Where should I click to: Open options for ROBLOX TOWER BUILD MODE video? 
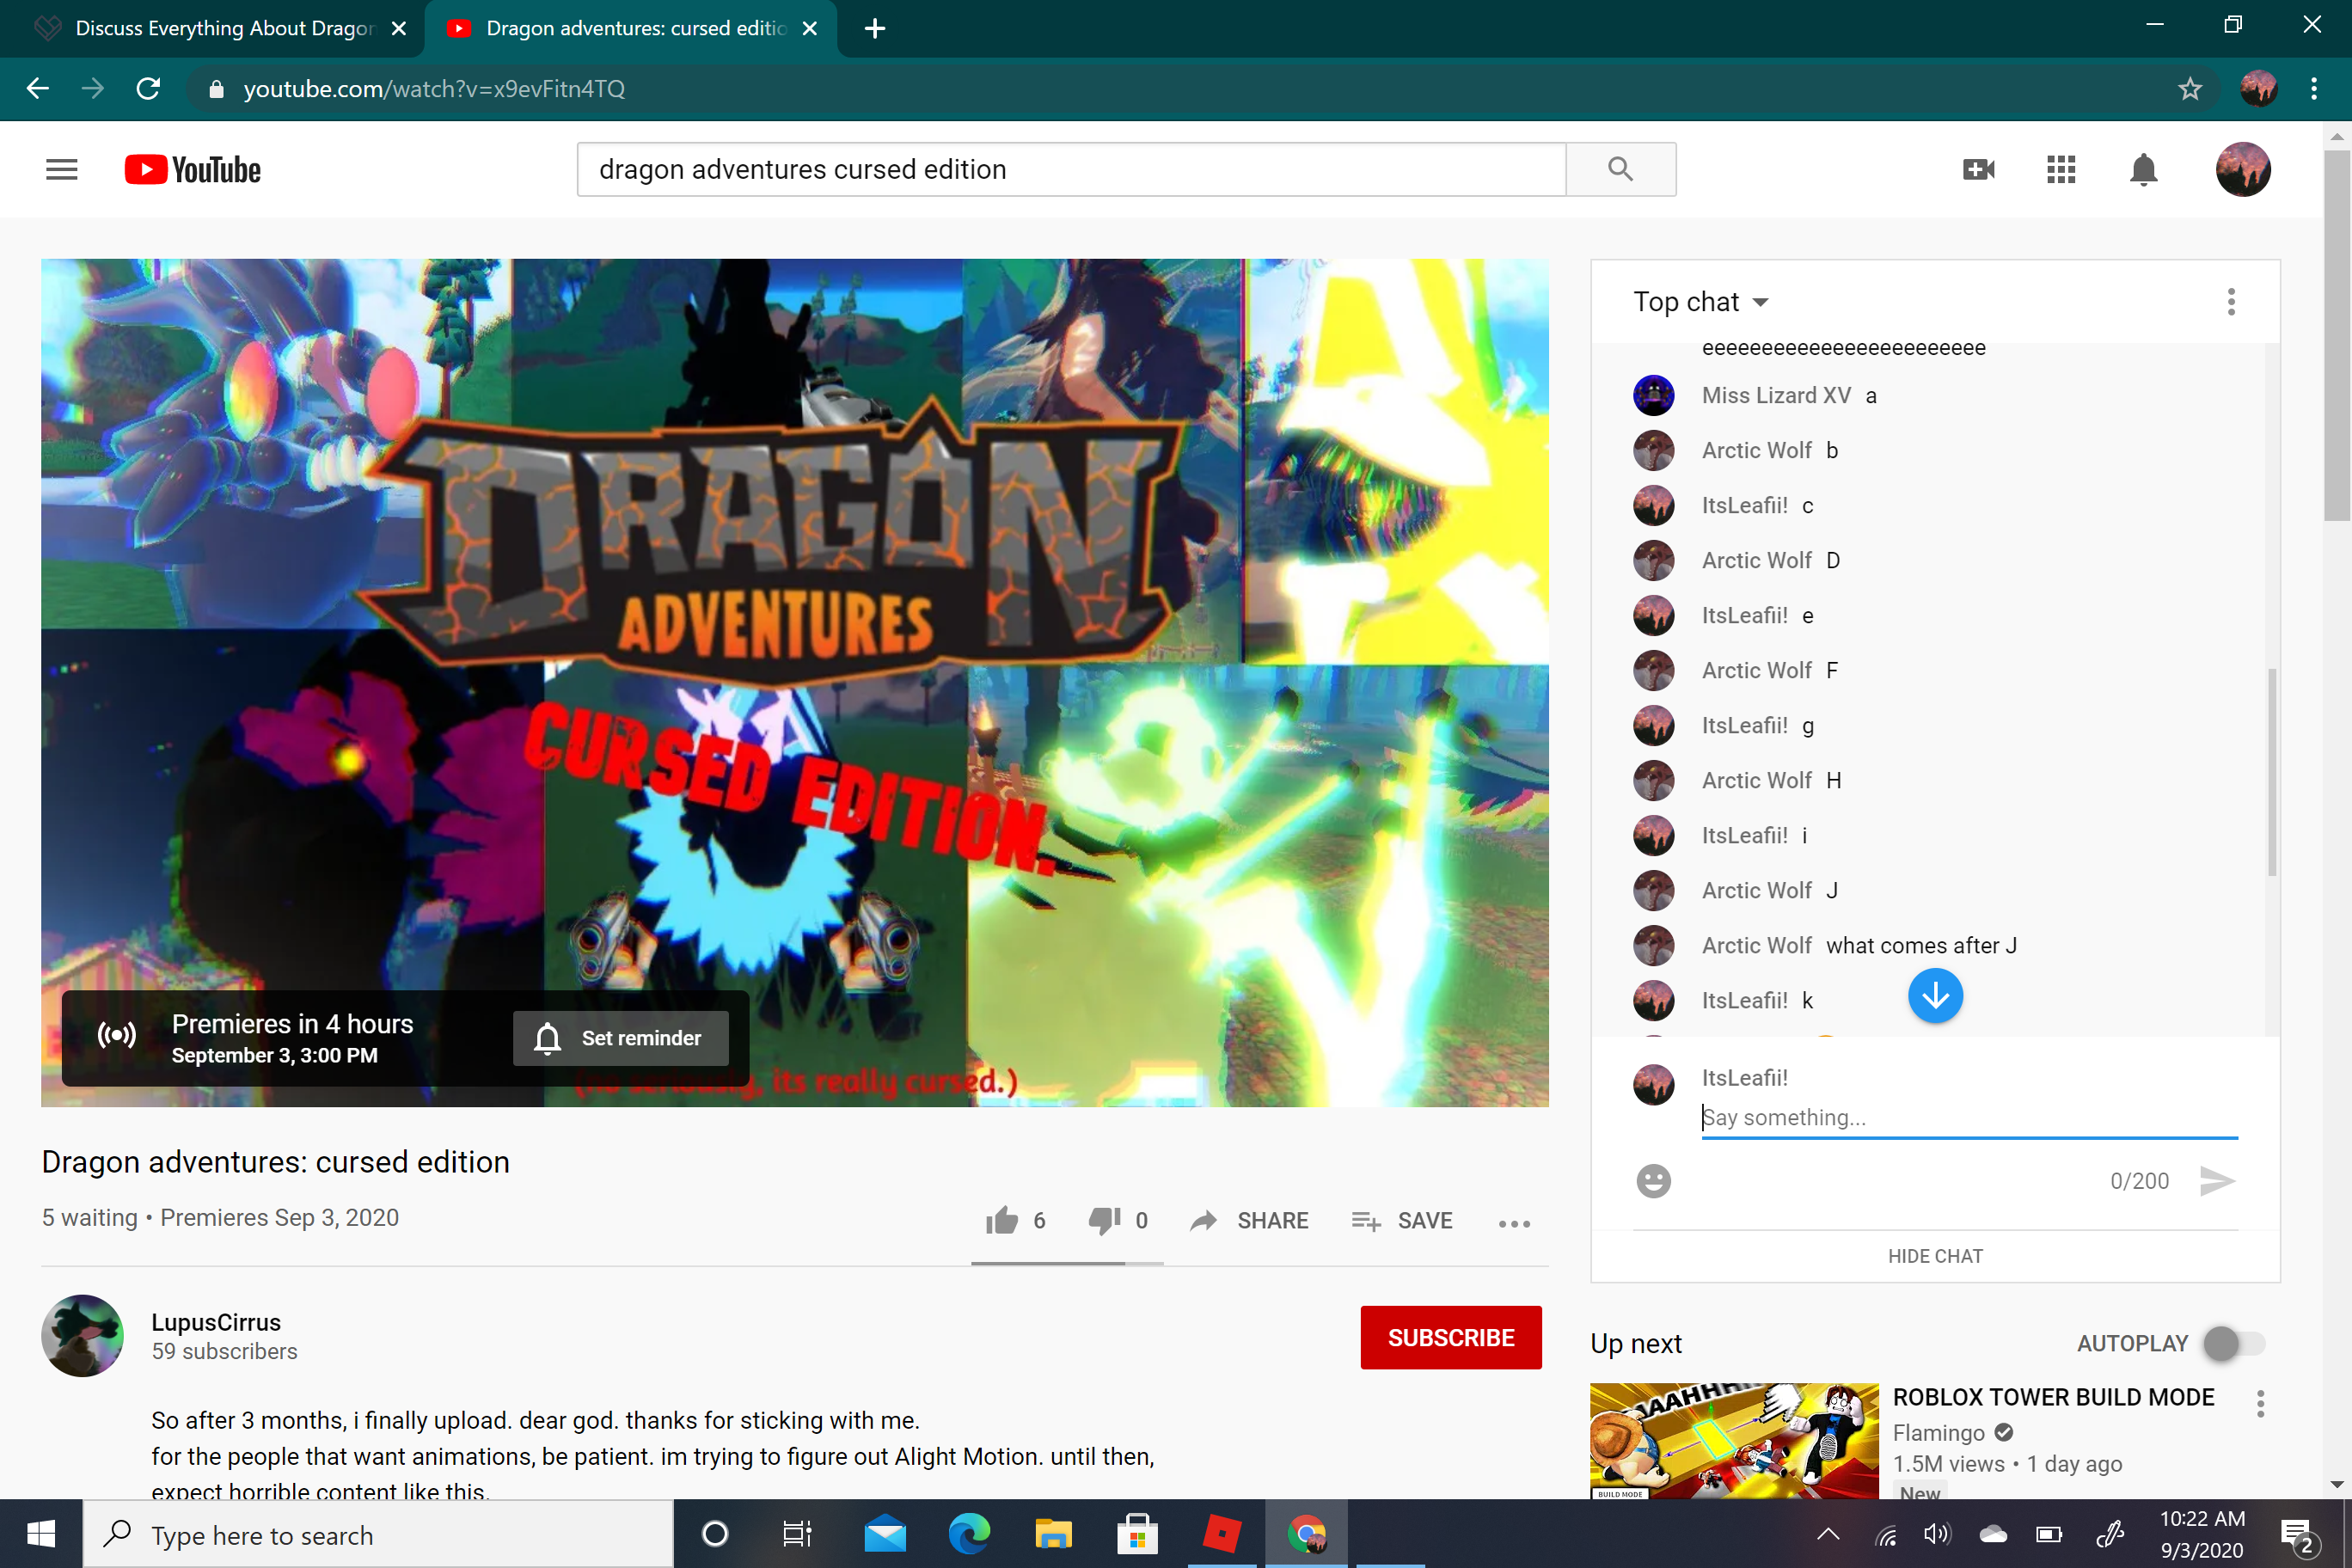2260,1404
